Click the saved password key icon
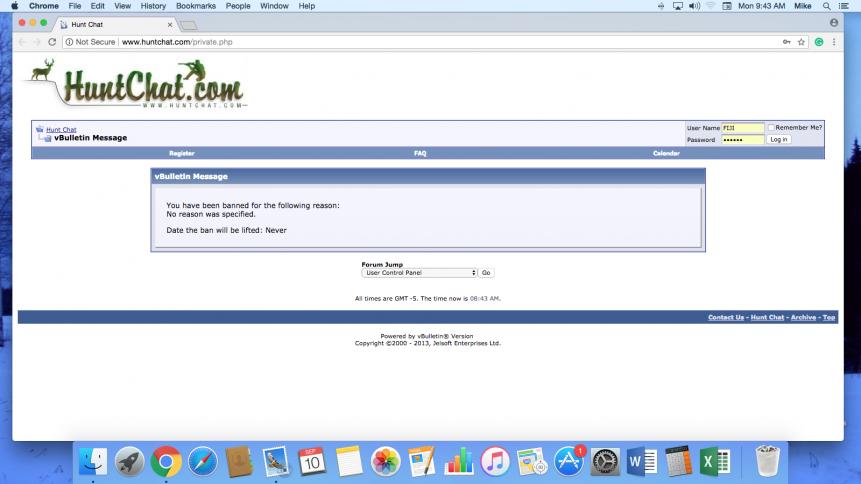 tap(787, 42)
